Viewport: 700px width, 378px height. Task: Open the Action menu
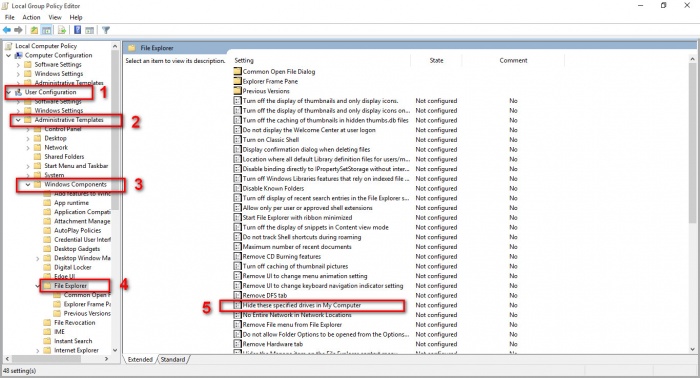pos(31,17)
